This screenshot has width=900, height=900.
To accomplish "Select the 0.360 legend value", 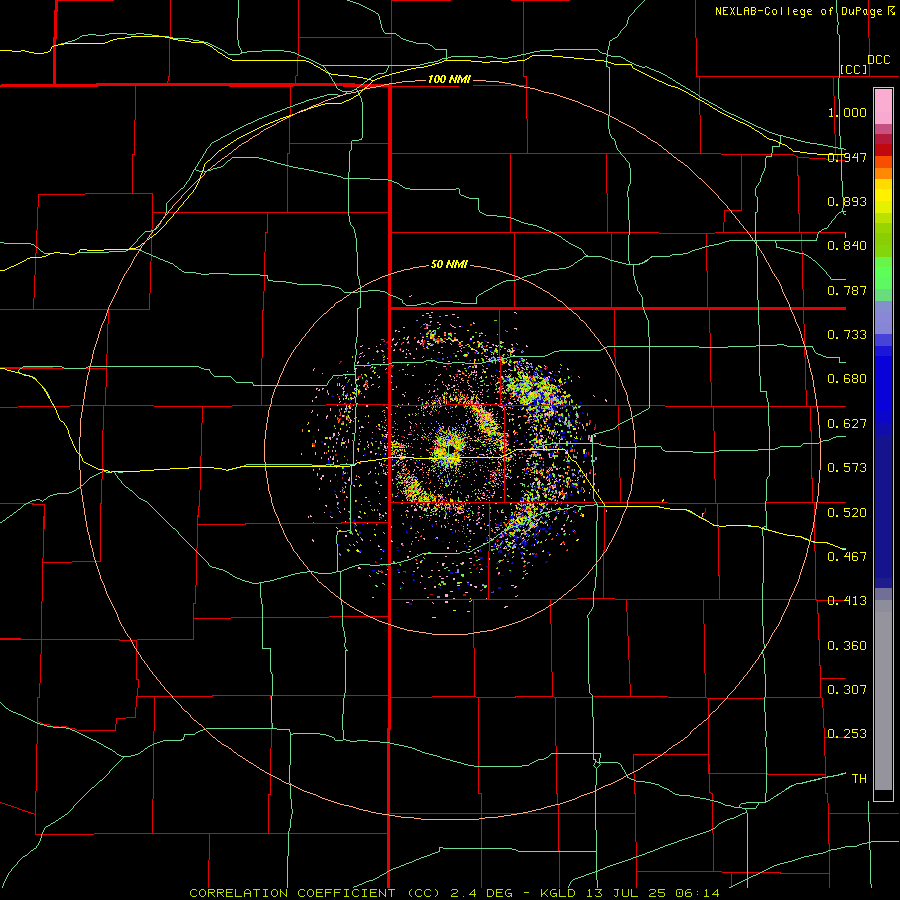I will [x=847, y=645].
